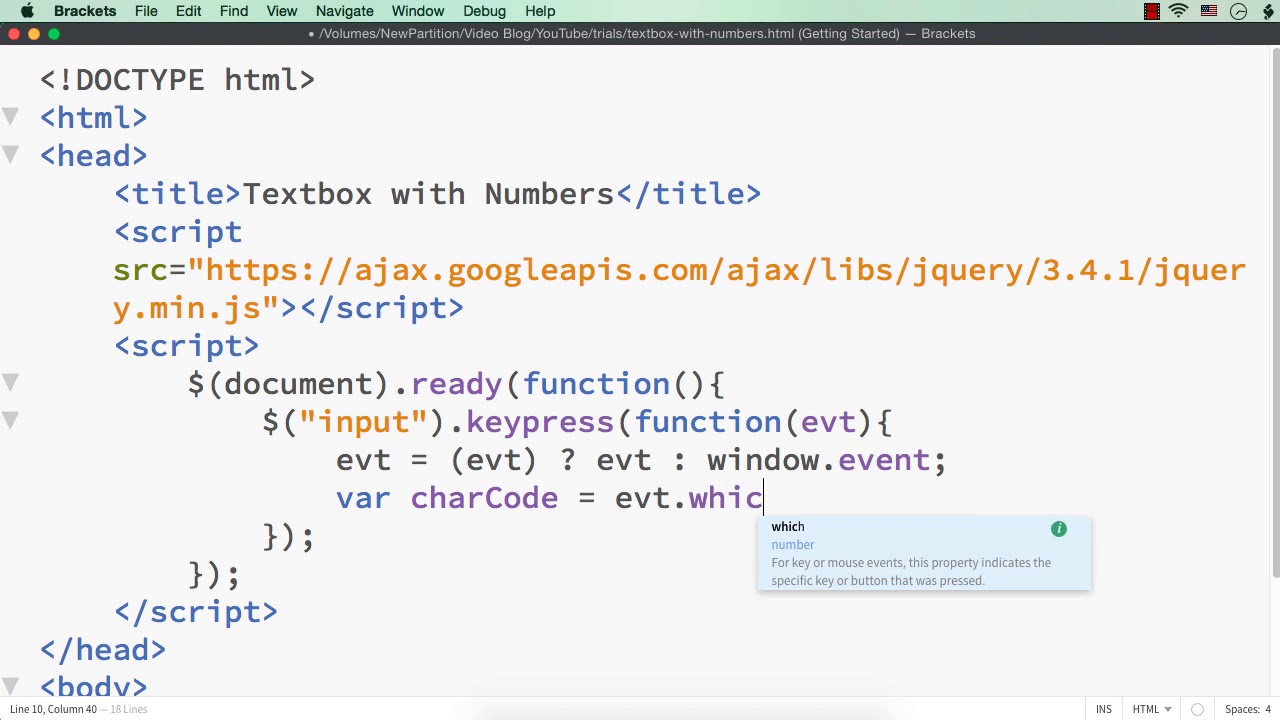The height and width of the screenshot is (720, 1280).
Task: Click on the <!DOCTYPE html> line
Action: (178, 80)
